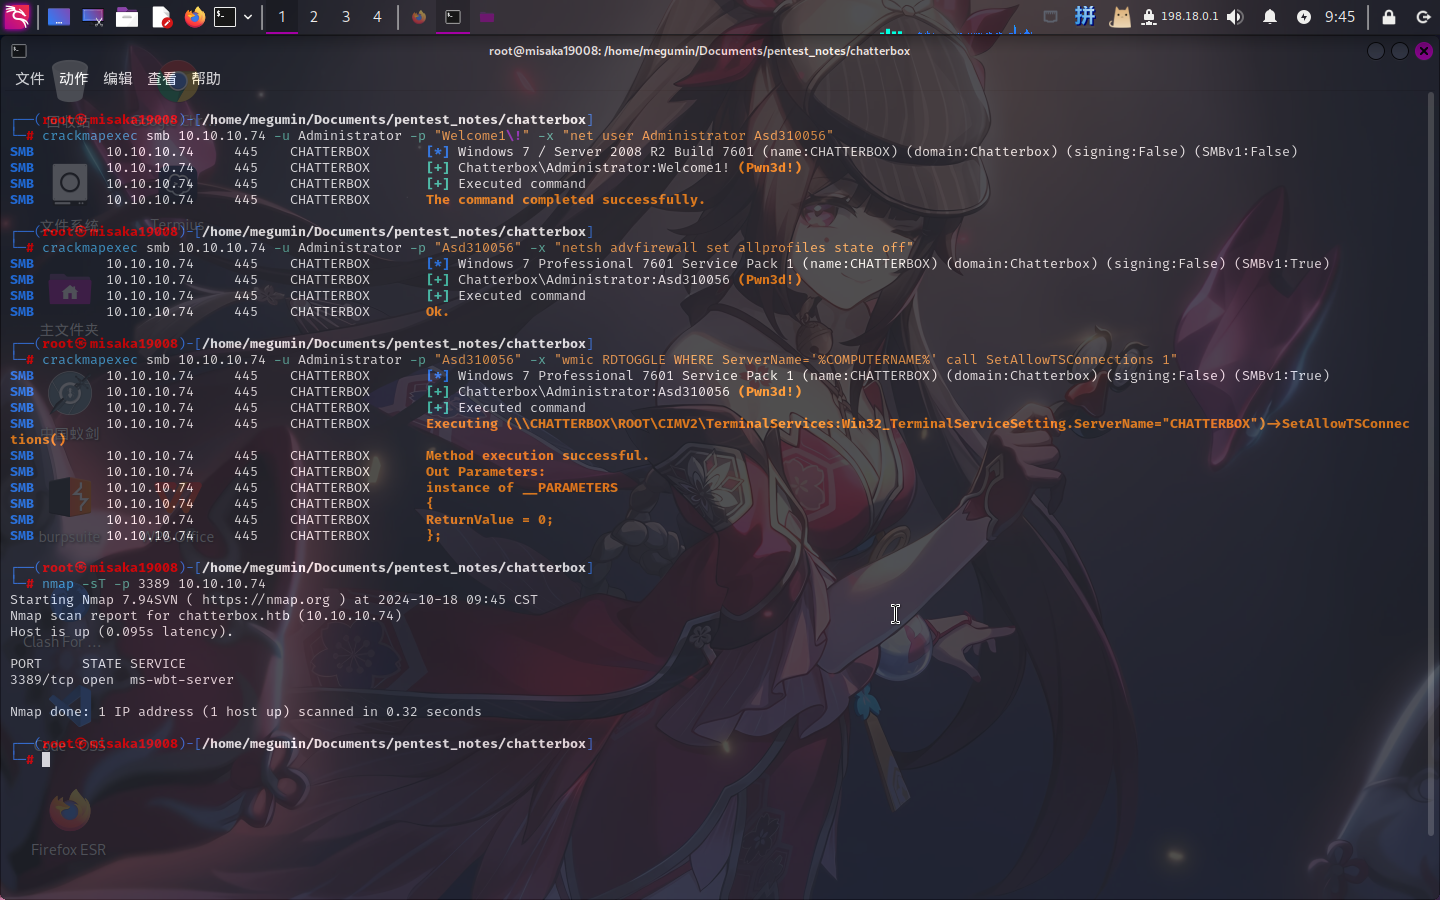This screenshot has width=1440, height=900.
Task: Open the Pinyin input method indicator
Action: pyautogui.click(x=1085, y=16)
